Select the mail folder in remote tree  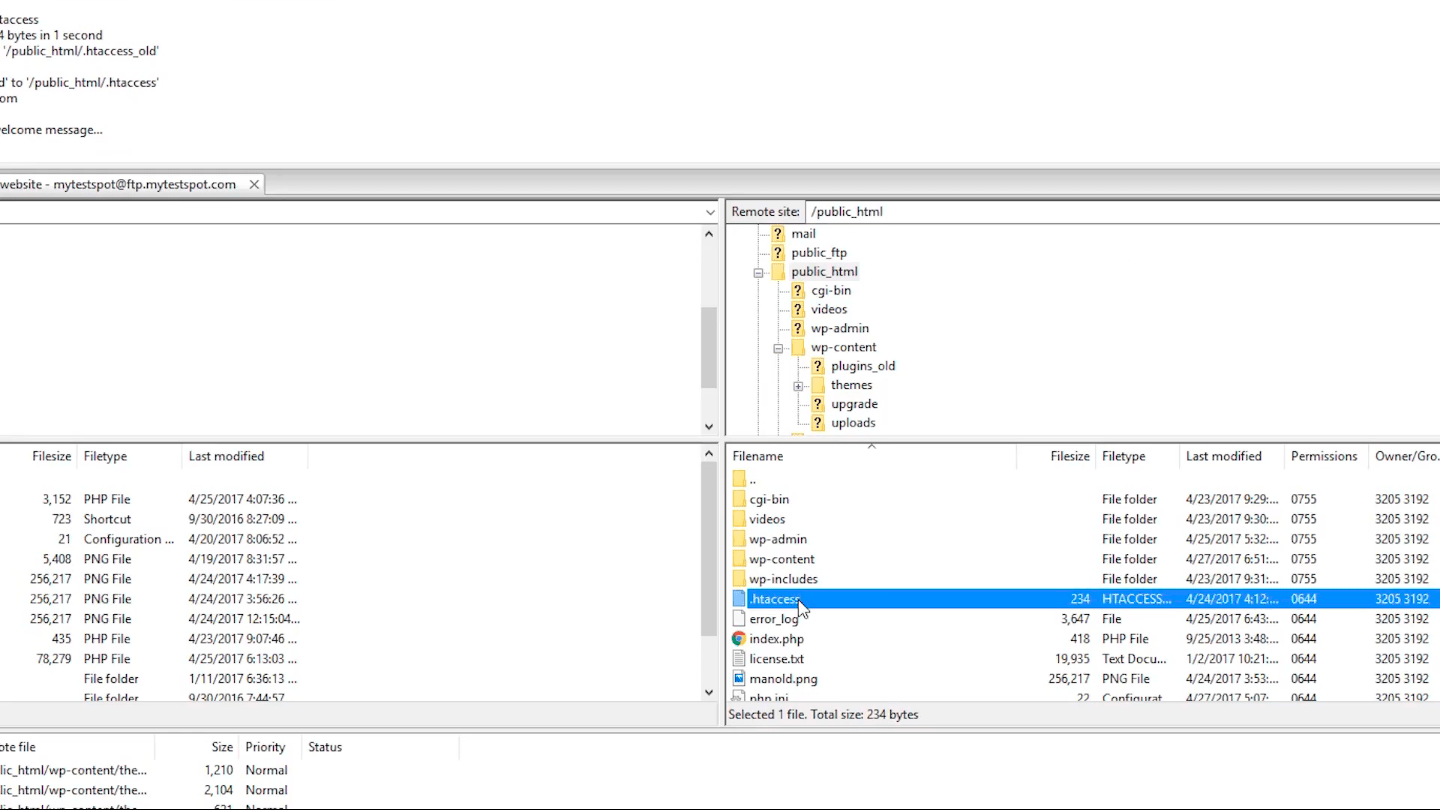point(803,234)
